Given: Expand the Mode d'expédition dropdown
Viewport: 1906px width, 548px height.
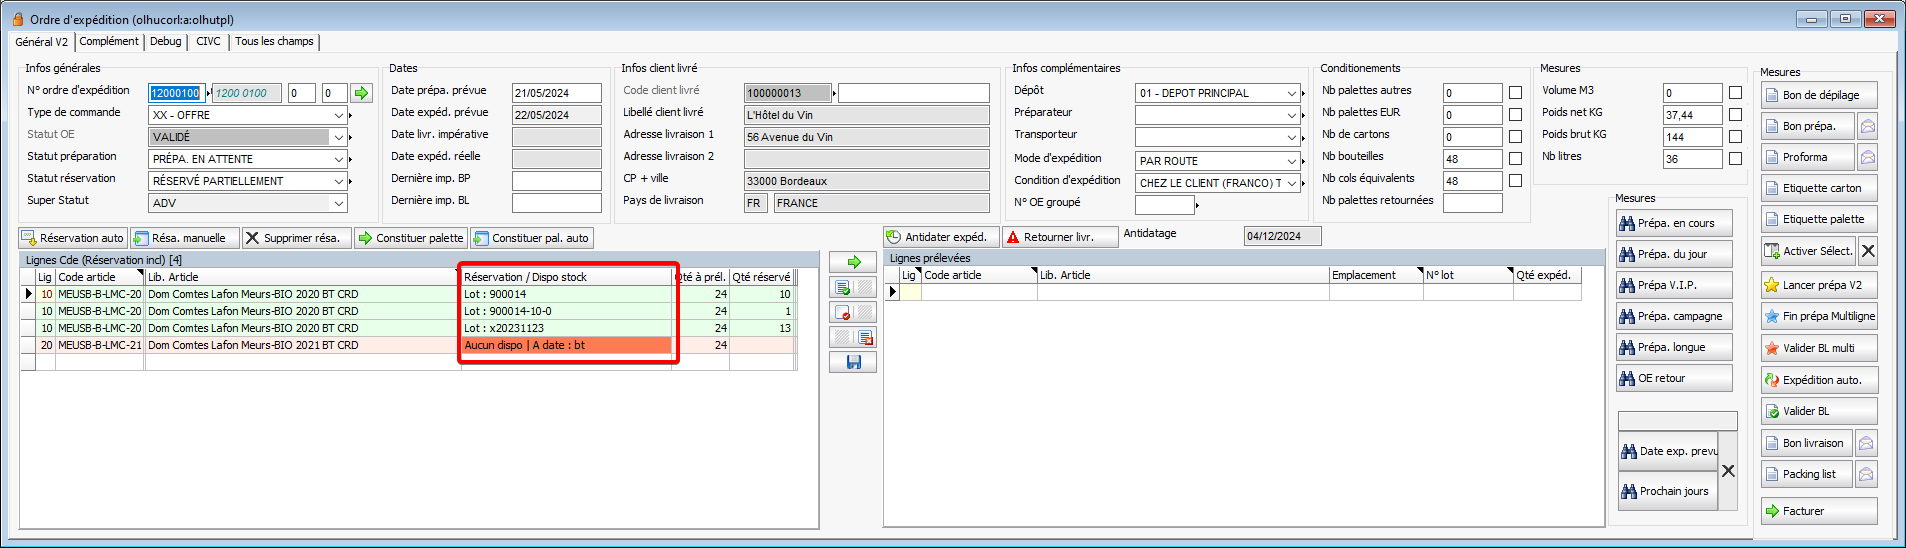Looking at the screenshot, I should pyautogui.click(x=1292, y=161).
